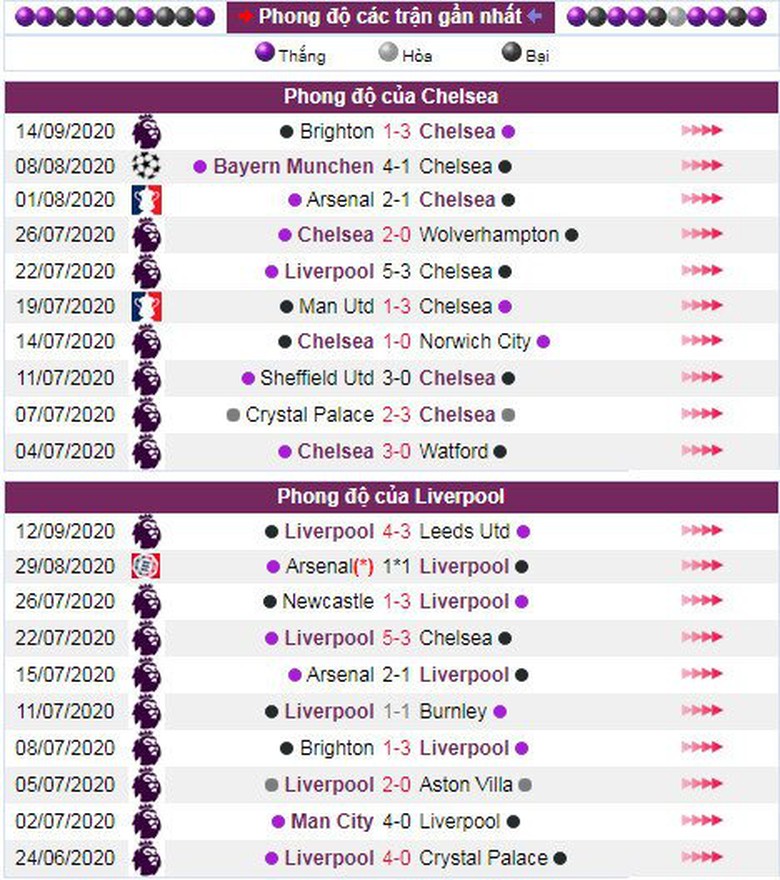Expand details arrows for Liverpool 4-3 Leeds Utd

tap(701, 531)
